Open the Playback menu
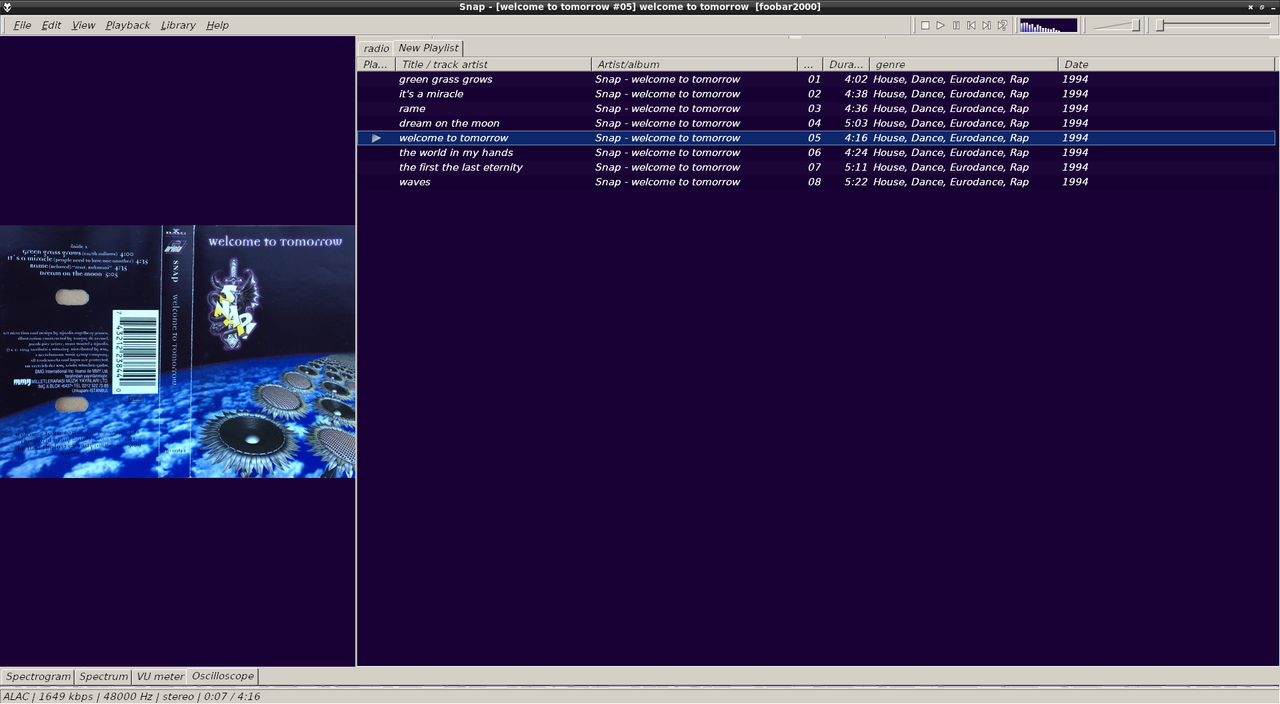 [127, 25]
